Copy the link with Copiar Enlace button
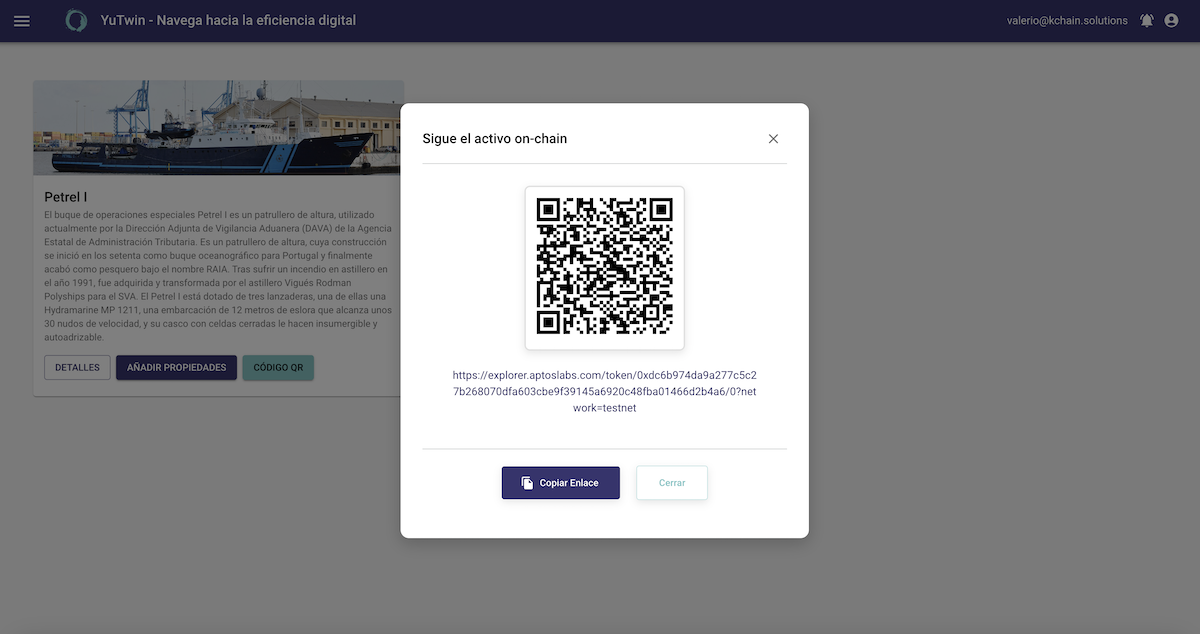The height and width of the screenshot is (634, 1200). tap(561, 483)
